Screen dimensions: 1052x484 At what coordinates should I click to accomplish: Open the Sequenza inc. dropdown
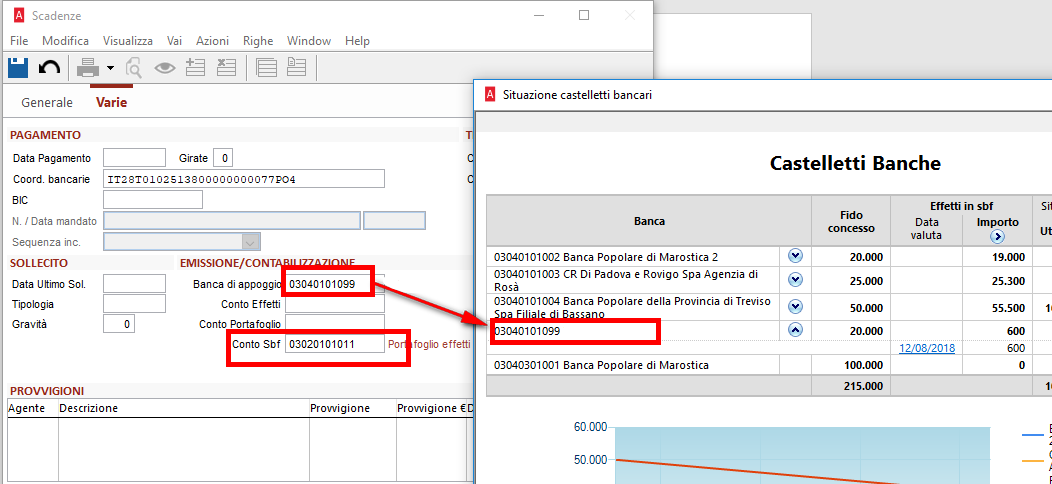(x=251, y=242)
